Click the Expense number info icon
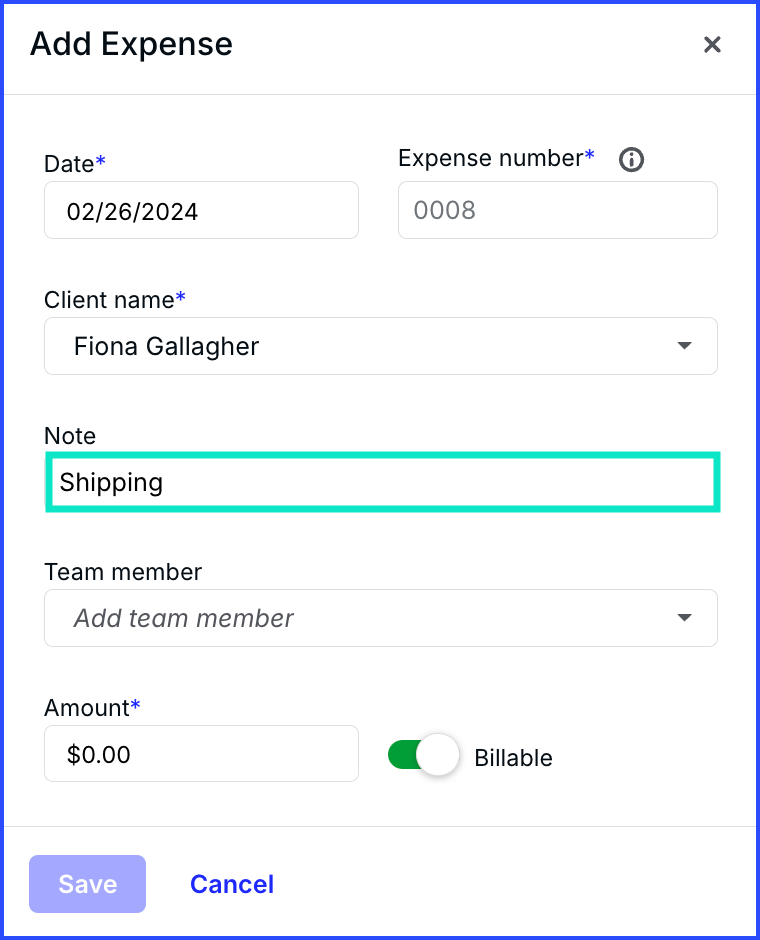The height and width of the screenshot is (940, 760). (631, 159)
